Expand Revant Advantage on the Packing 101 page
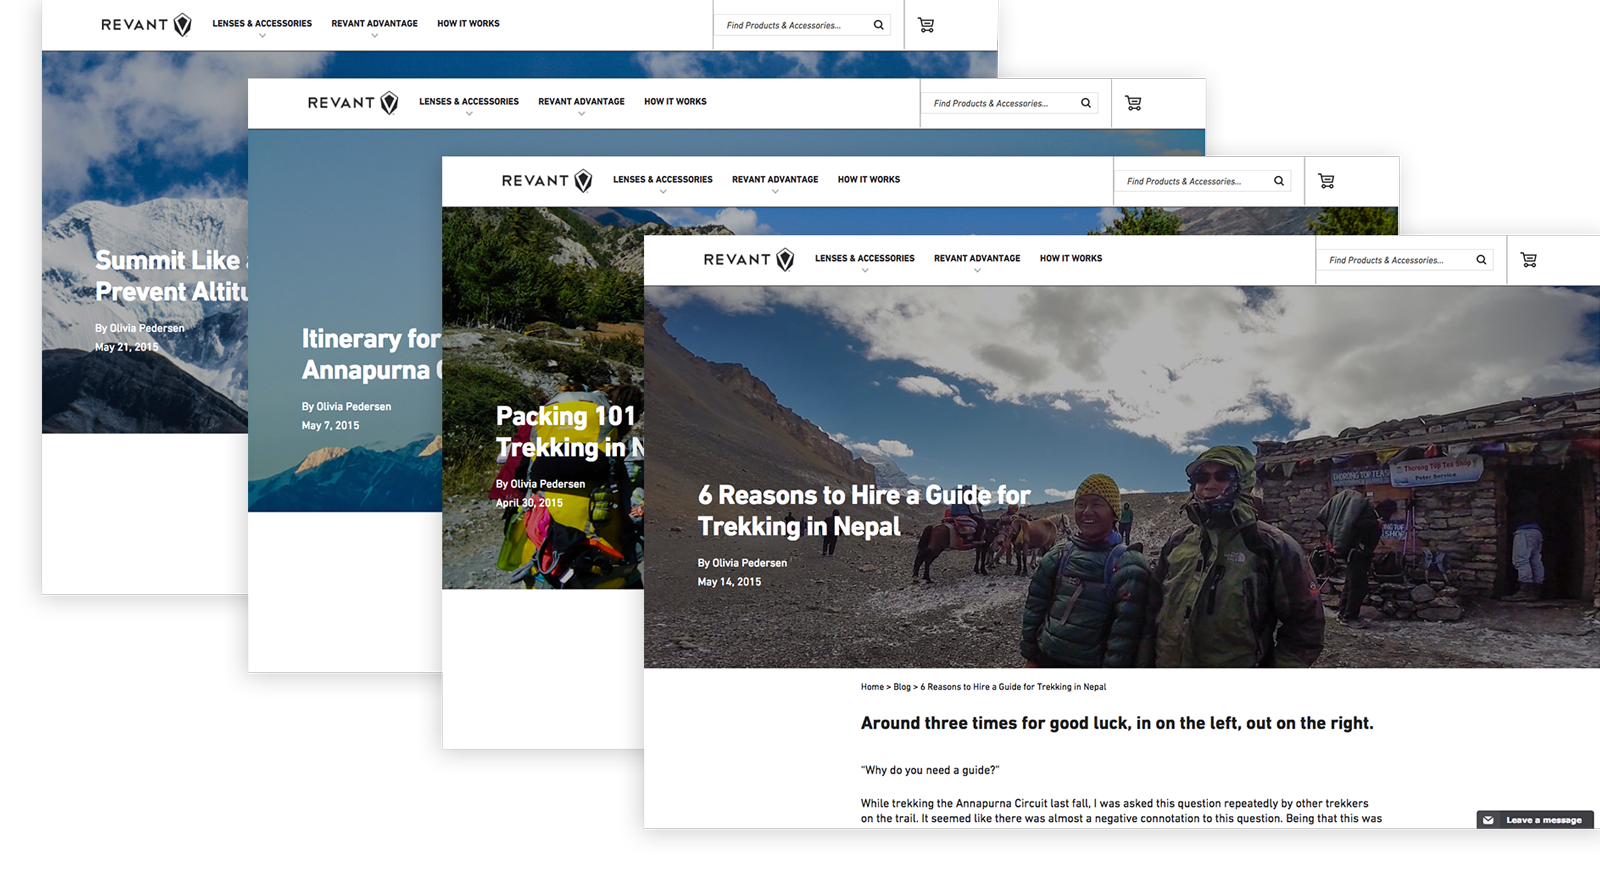The width and height of the screenshot is (1600, 869). click(x=775, y=184)
